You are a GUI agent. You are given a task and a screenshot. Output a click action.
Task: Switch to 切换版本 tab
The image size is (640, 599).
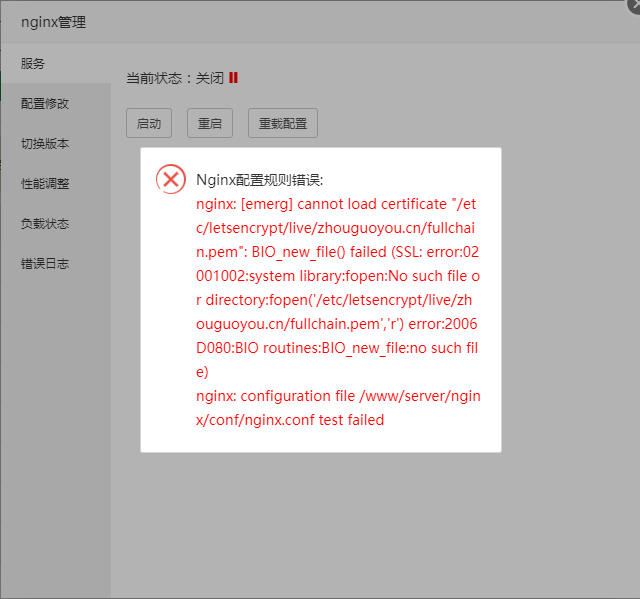tap(56, 144)
